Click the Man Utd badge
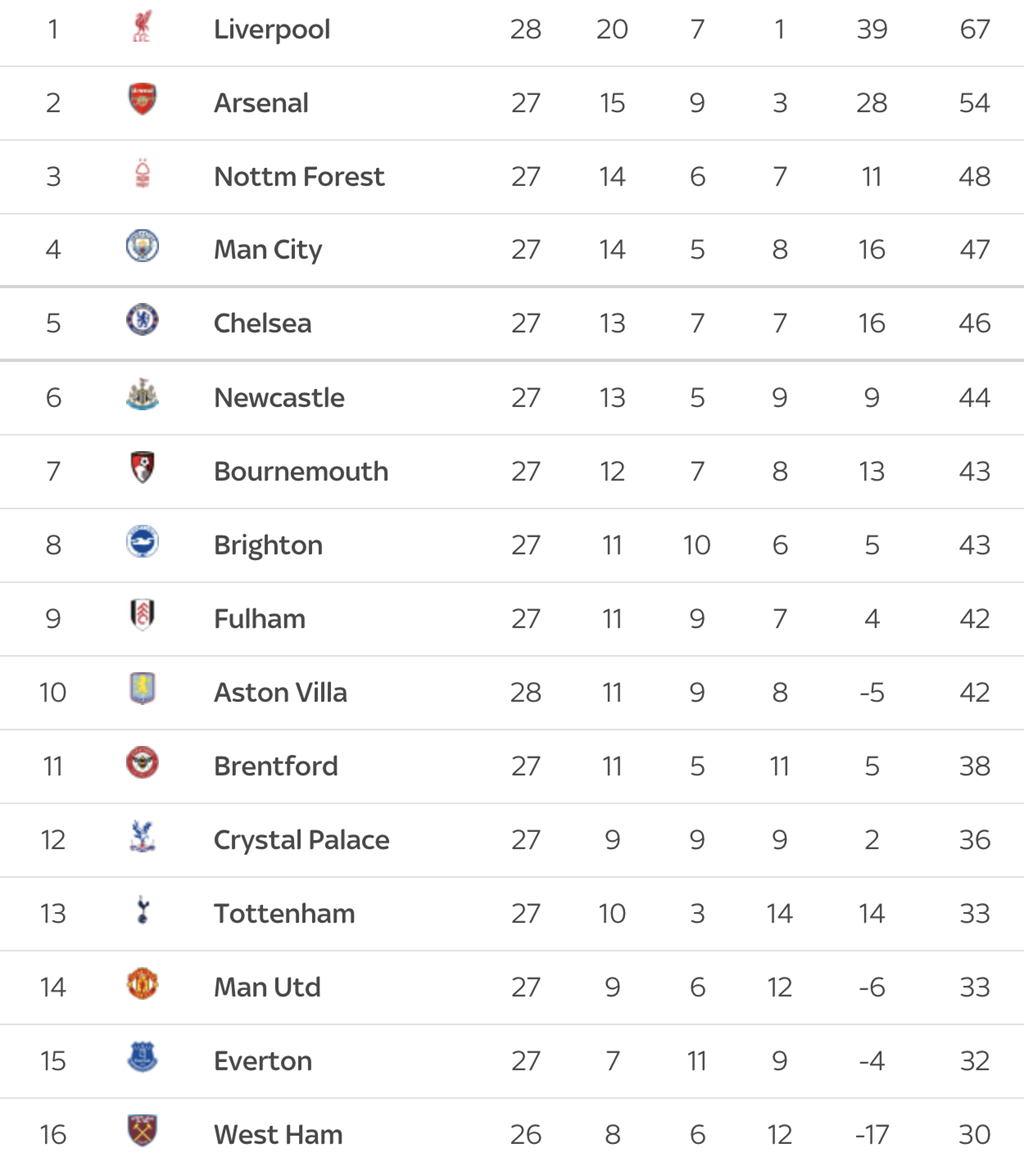Viewport: 1024px width, 1166px height. pos(142,983)
